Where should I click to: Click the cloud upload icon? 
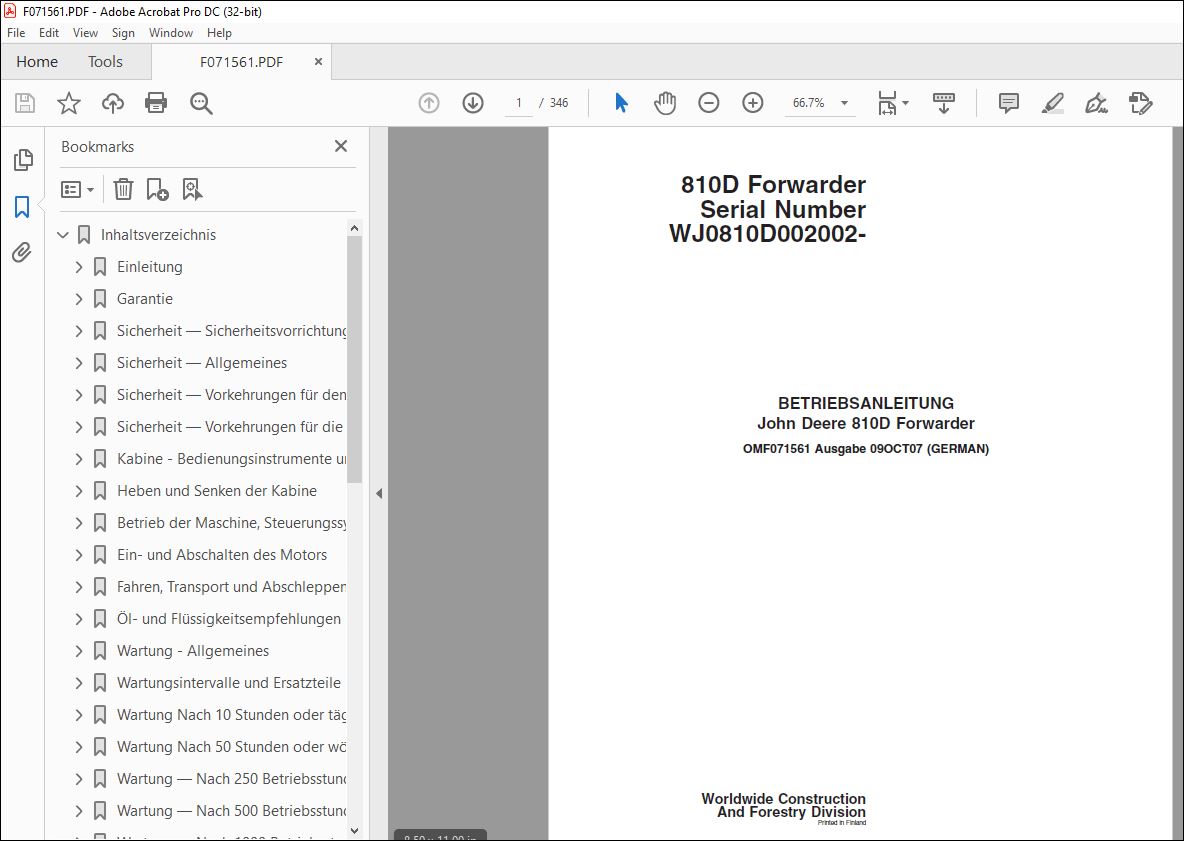[113, 103]
